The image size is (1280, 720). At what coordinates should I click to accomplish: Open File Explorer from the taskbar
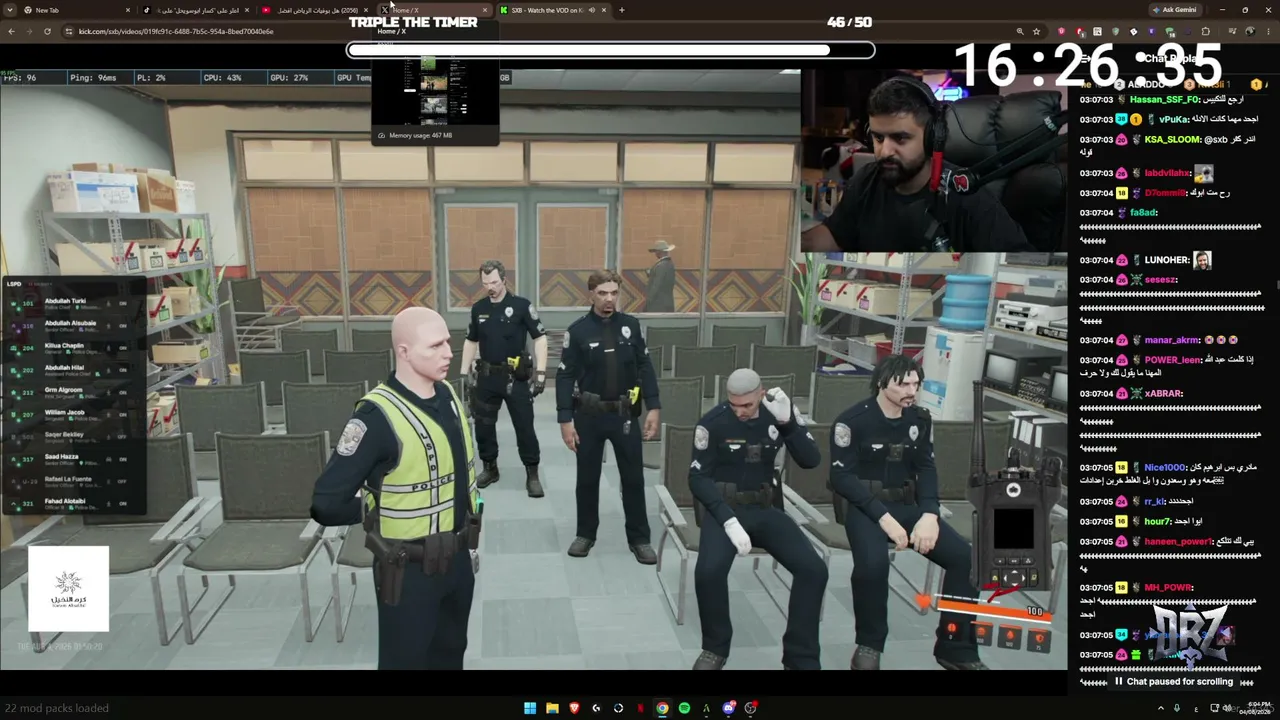pos(552,708)
